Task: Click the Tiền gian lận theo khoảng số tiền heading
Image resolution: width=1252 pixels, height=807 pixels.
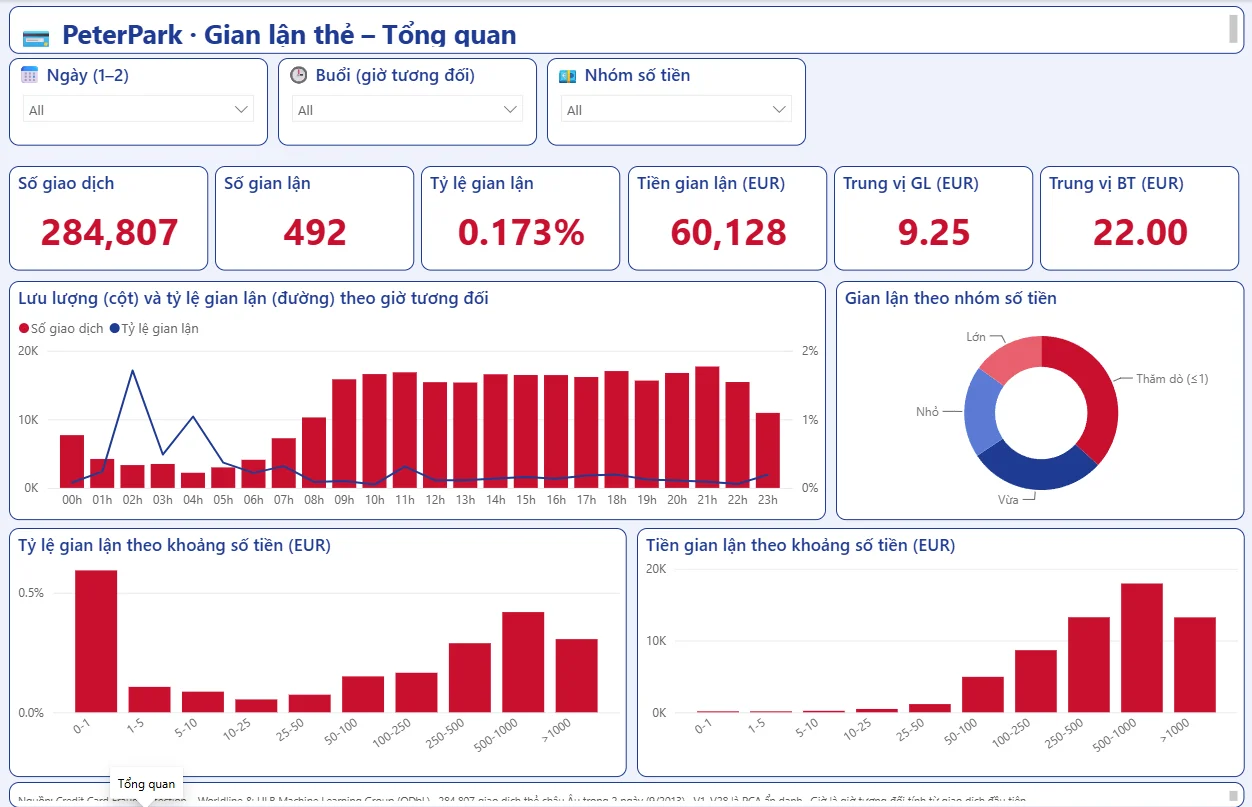Action: coord(800,545)
